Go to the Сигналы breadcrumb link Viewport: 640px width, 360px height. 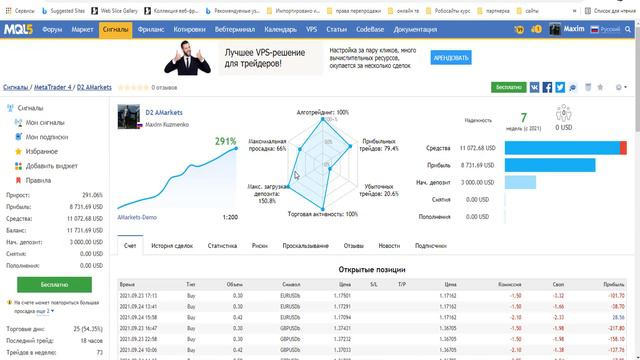(16, 87)
